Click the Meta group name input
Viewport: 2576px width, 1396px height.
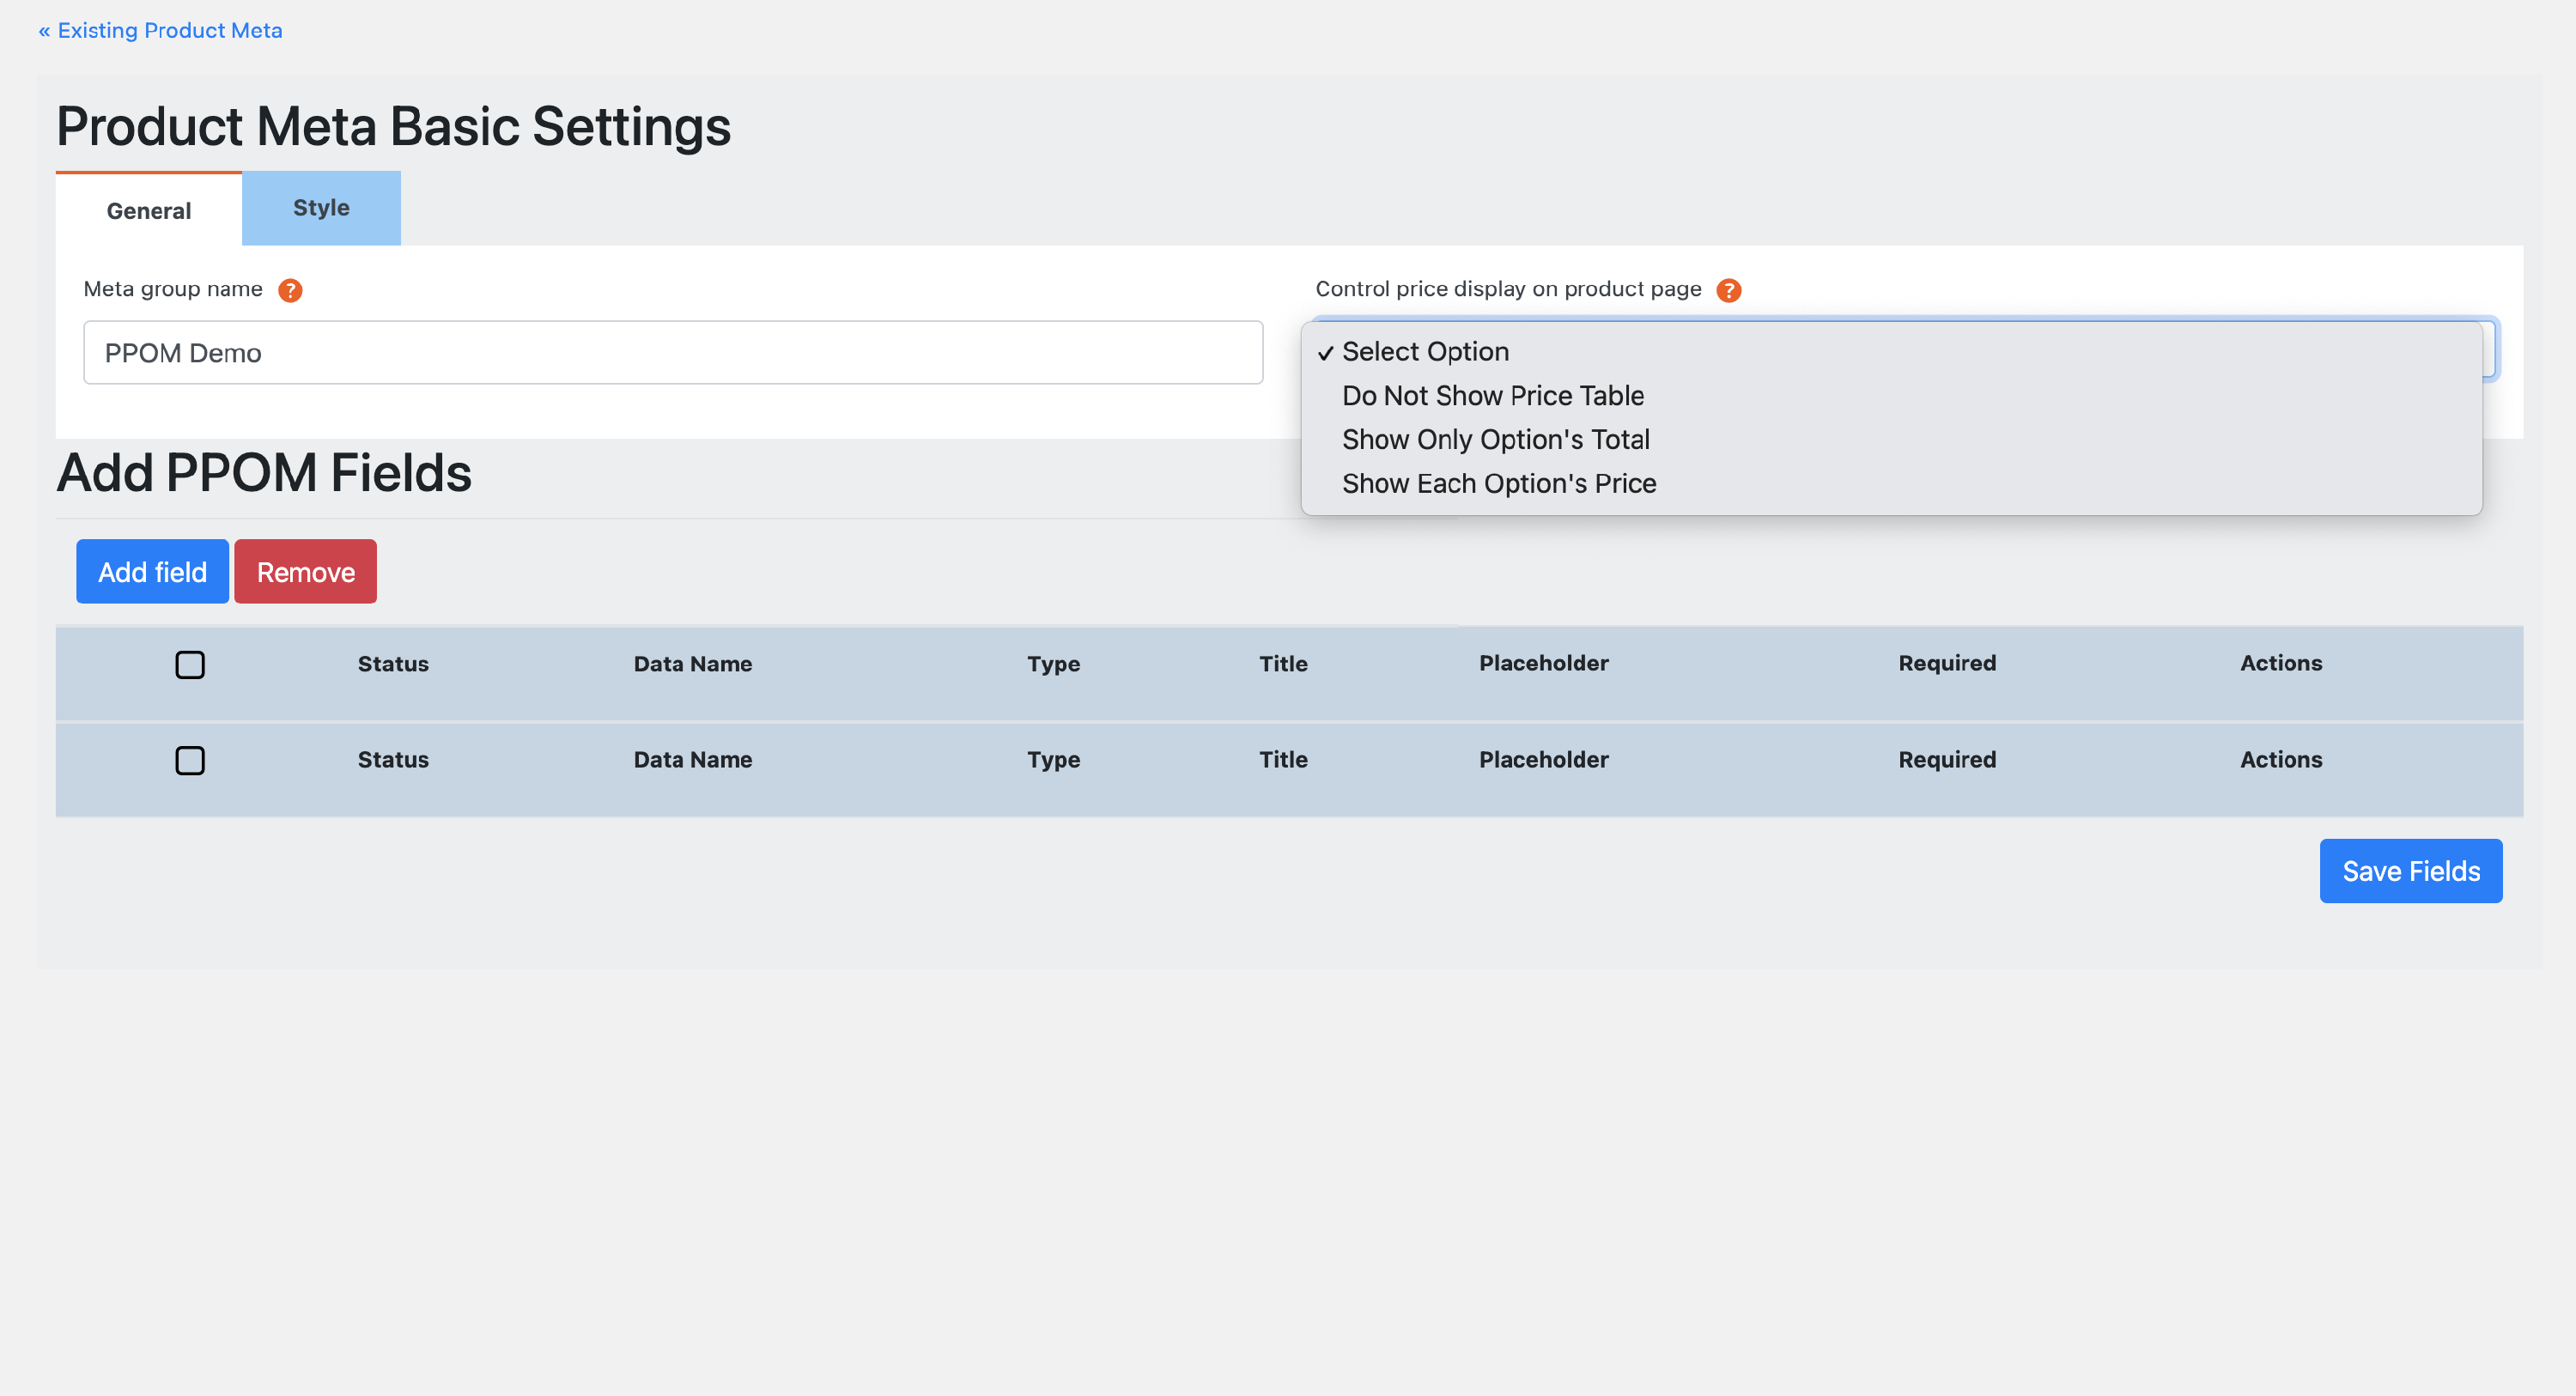coord(672,353)
